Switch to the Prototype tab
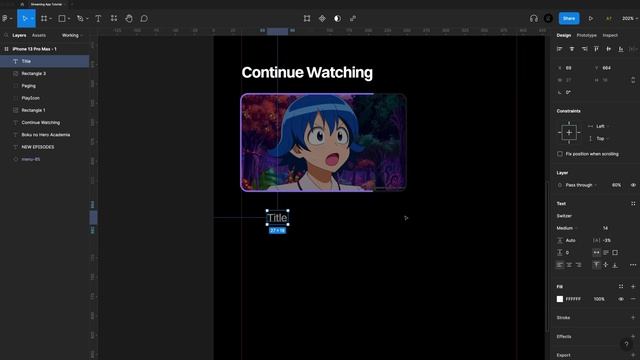Image resolution: width=640 pixels, height=360 pixels. 587,36
